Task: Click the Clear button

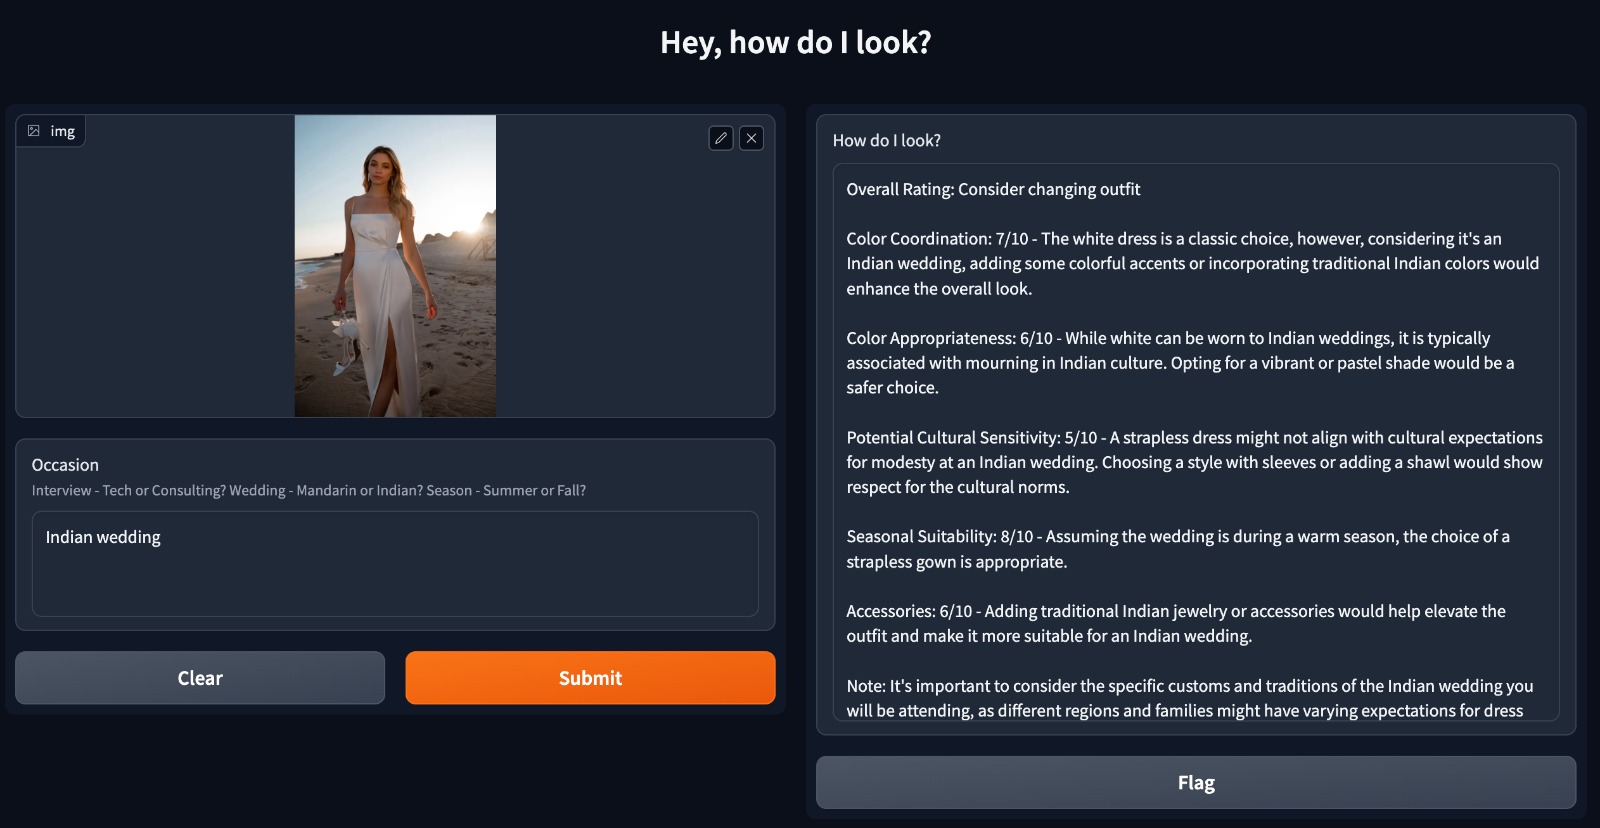Action: tap(200, 678)
